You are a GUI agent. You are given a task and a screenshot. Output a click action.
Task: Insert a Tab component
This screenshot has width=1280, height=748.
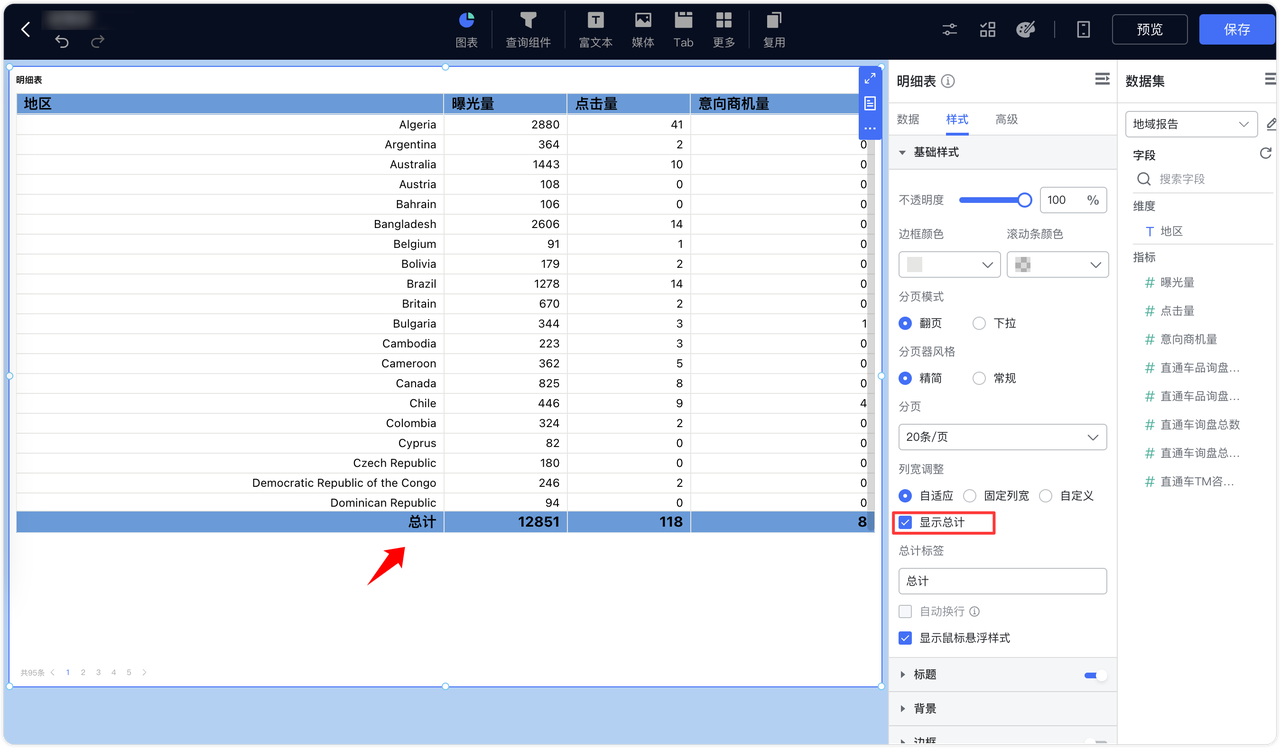point(683,29)
